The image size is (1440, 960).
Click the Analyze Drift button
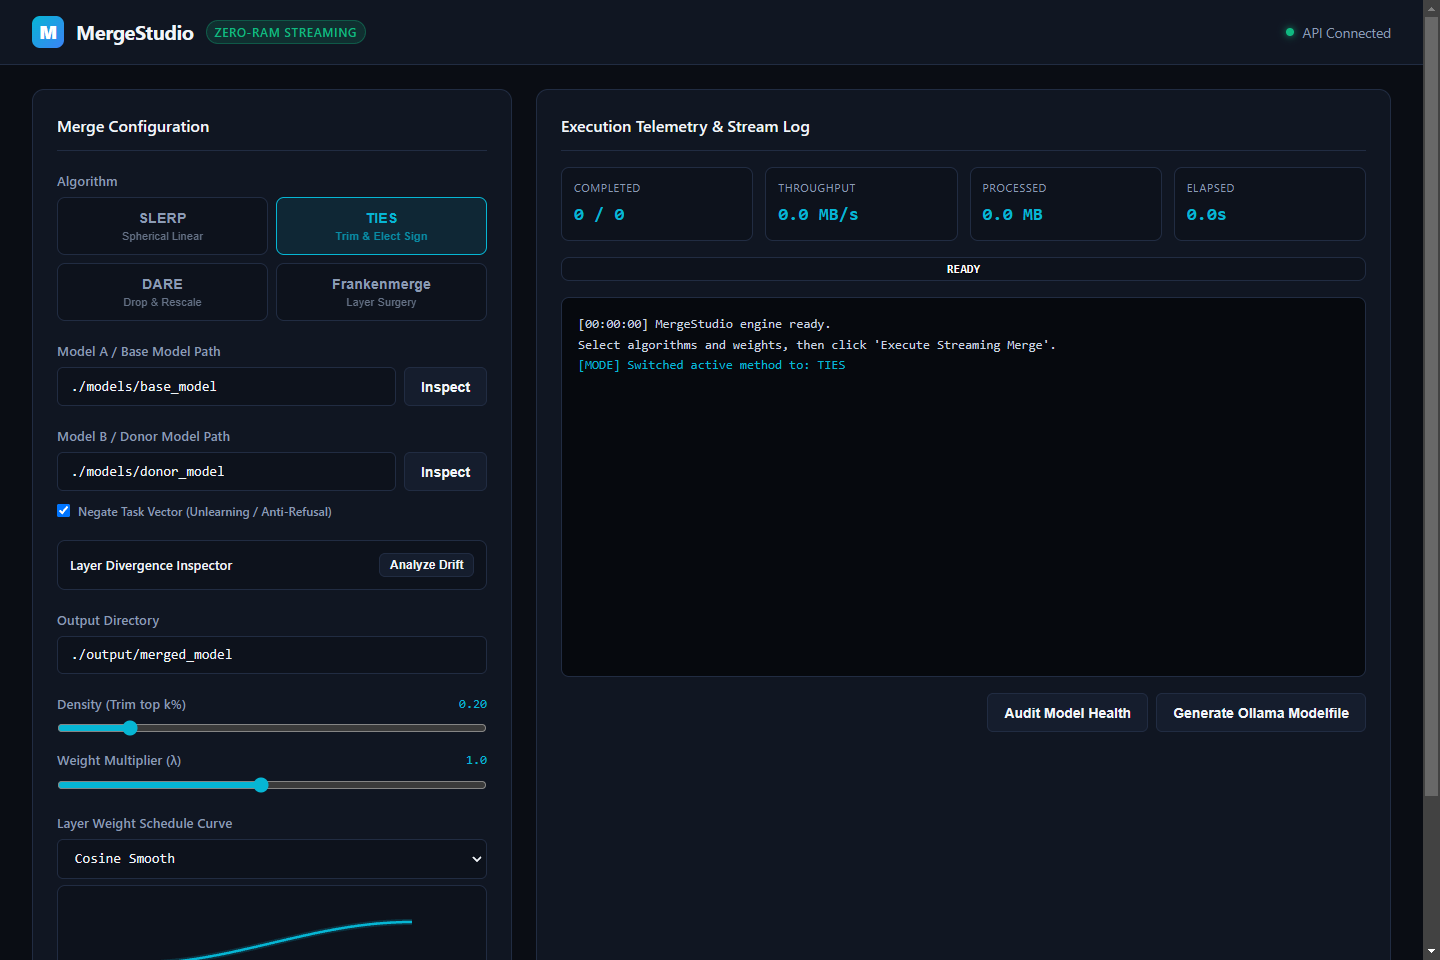(426, 565)
